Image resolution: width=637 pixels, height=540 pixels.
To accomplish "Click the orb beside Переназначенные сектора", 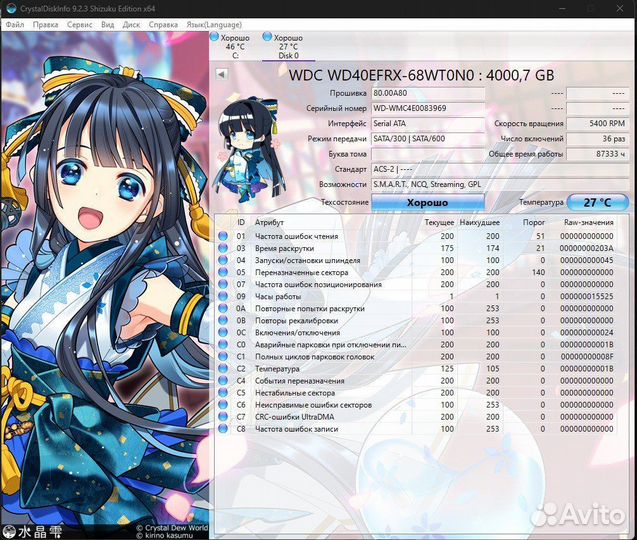I will [223, 272].
